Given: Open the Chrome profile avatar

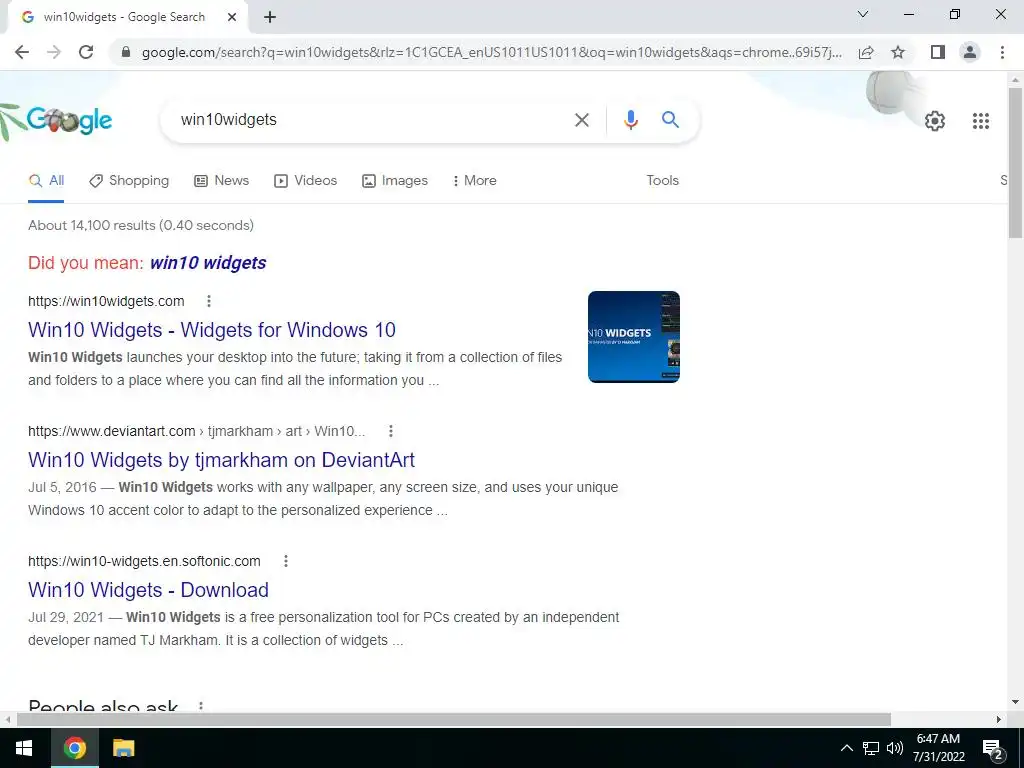Looking at the screenshot, I should coord(970,52).
